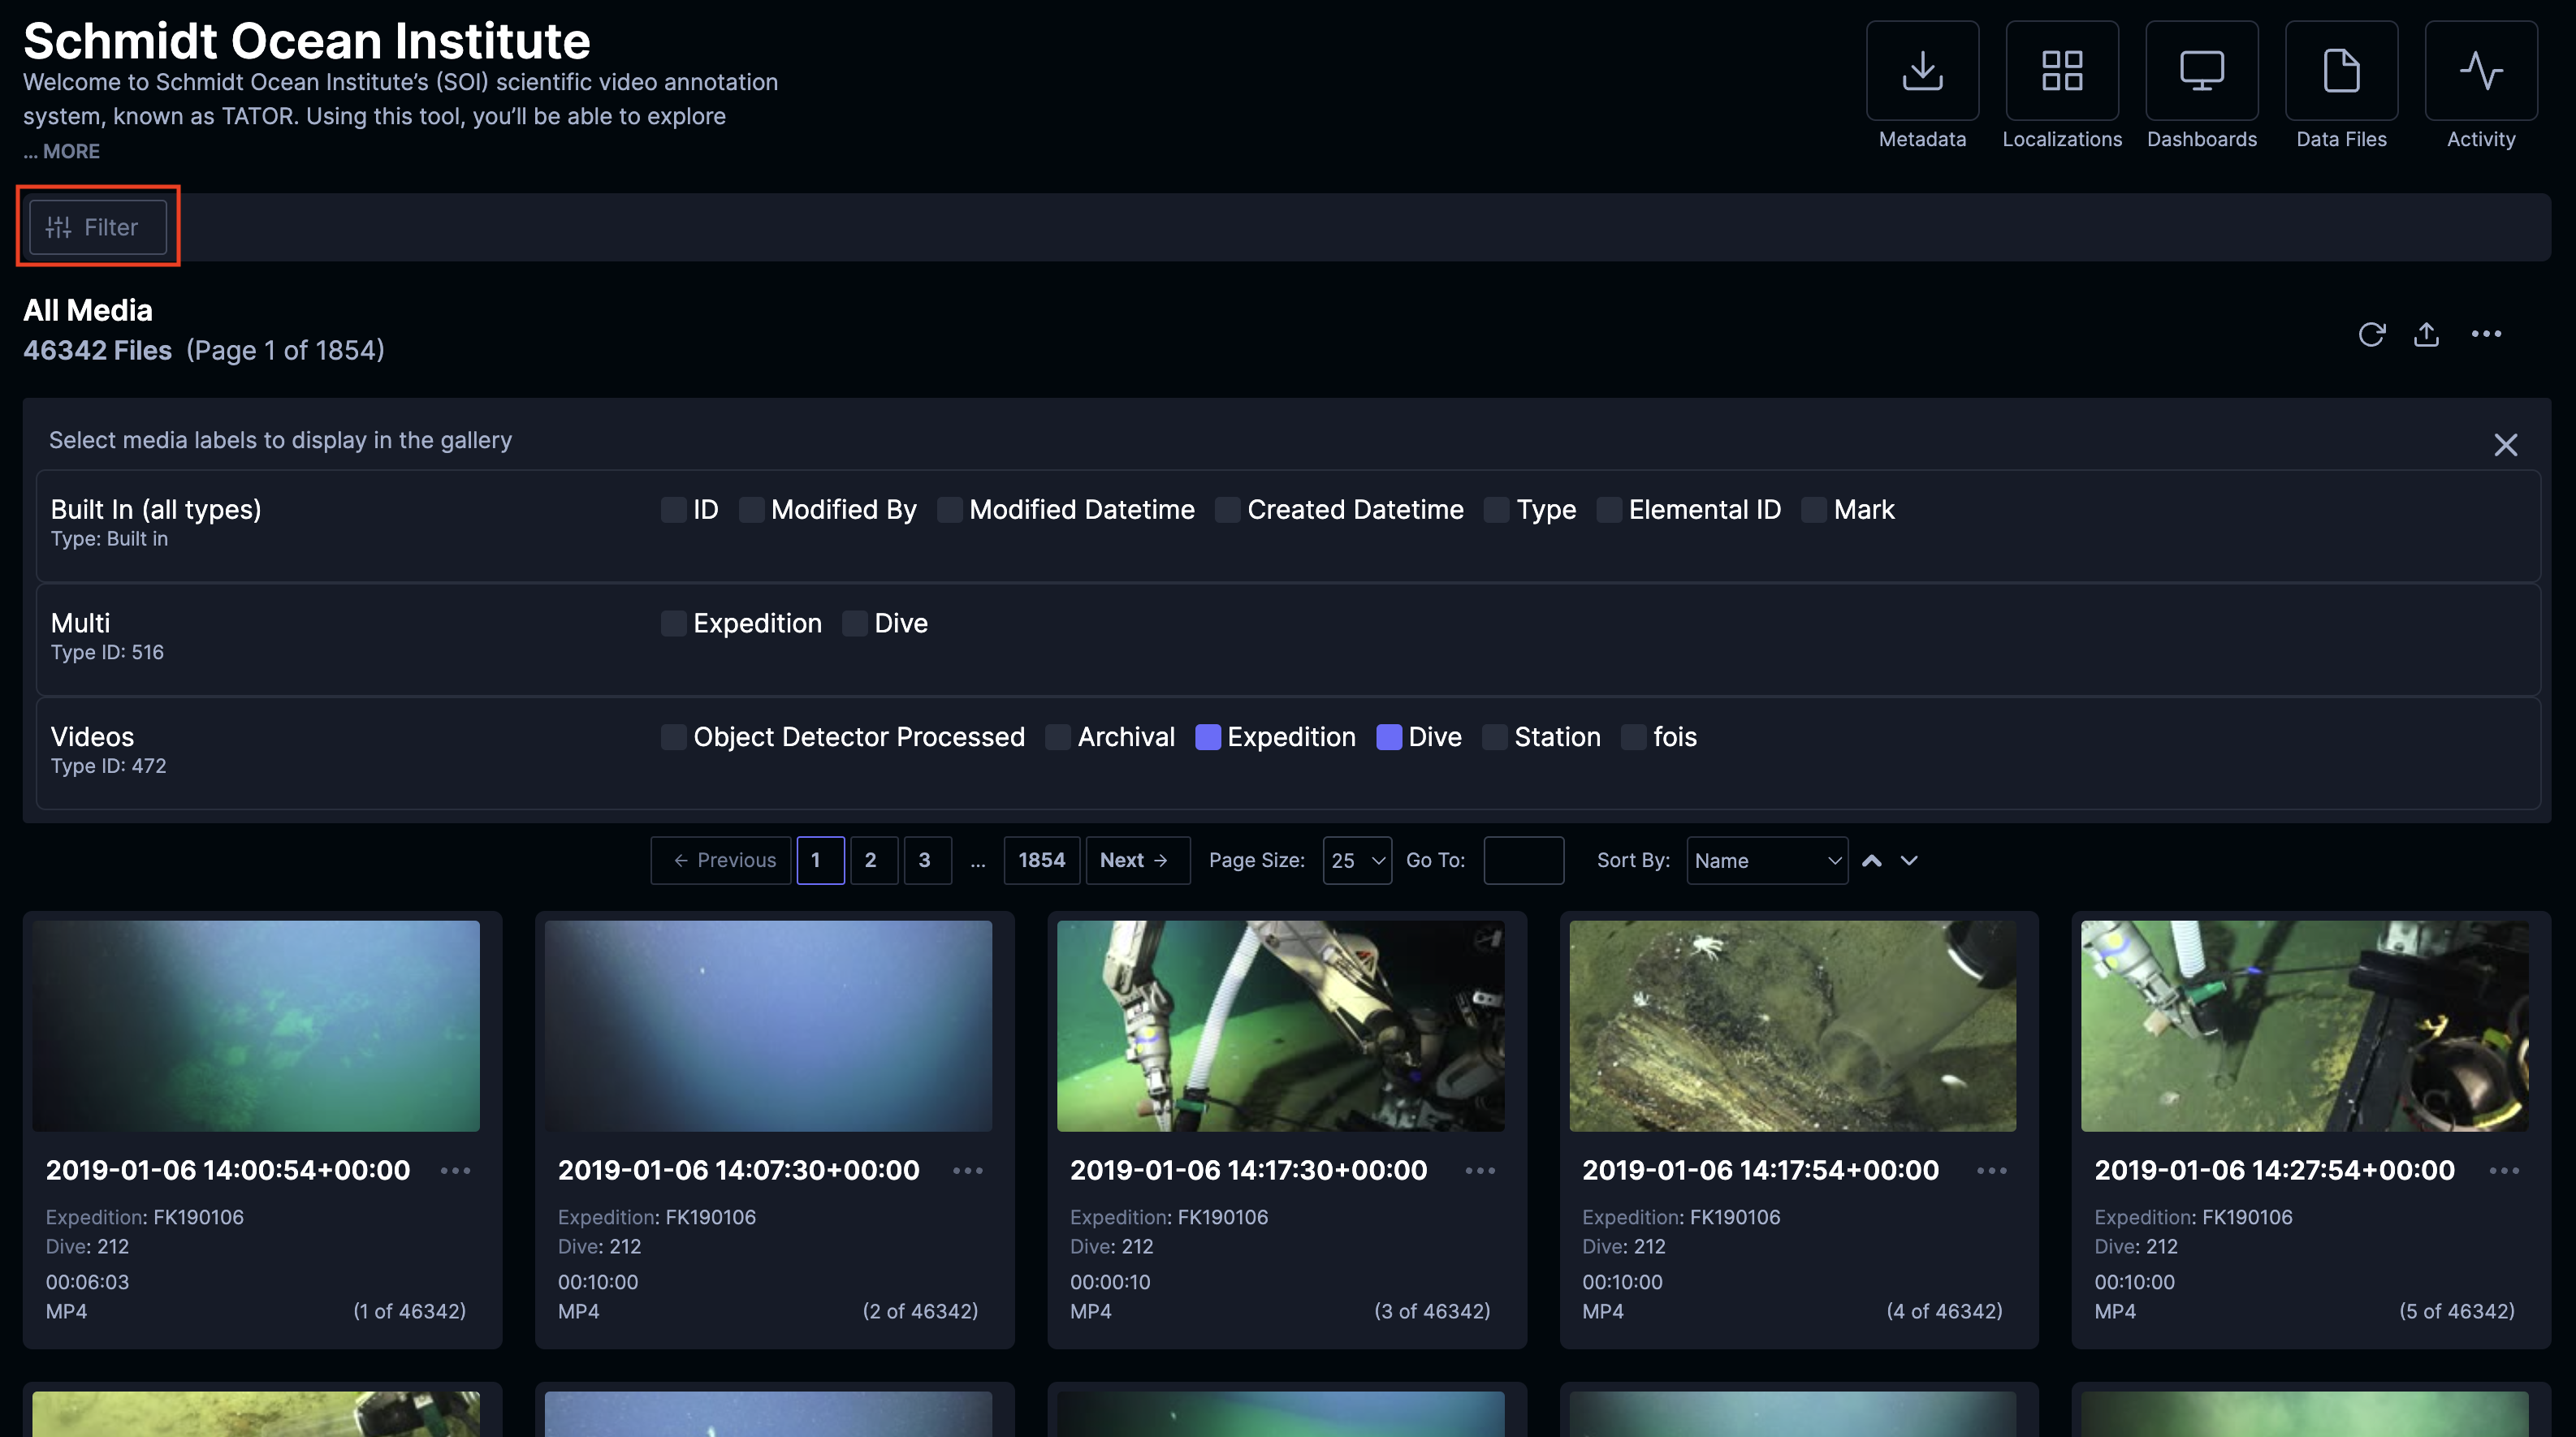Open the Page Size dropdown
Viewport: 2576px width, 1437px height.
pyautogui.click(x=1356, y=860)
